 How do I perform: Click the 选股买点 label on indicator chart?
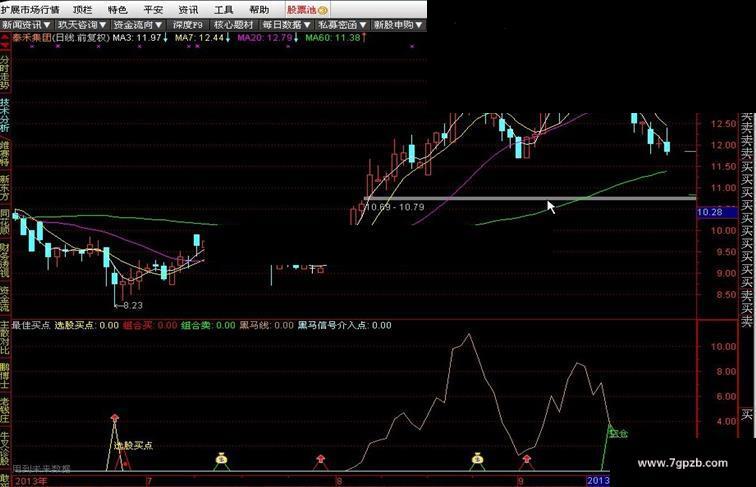click(x=134, y=445)
